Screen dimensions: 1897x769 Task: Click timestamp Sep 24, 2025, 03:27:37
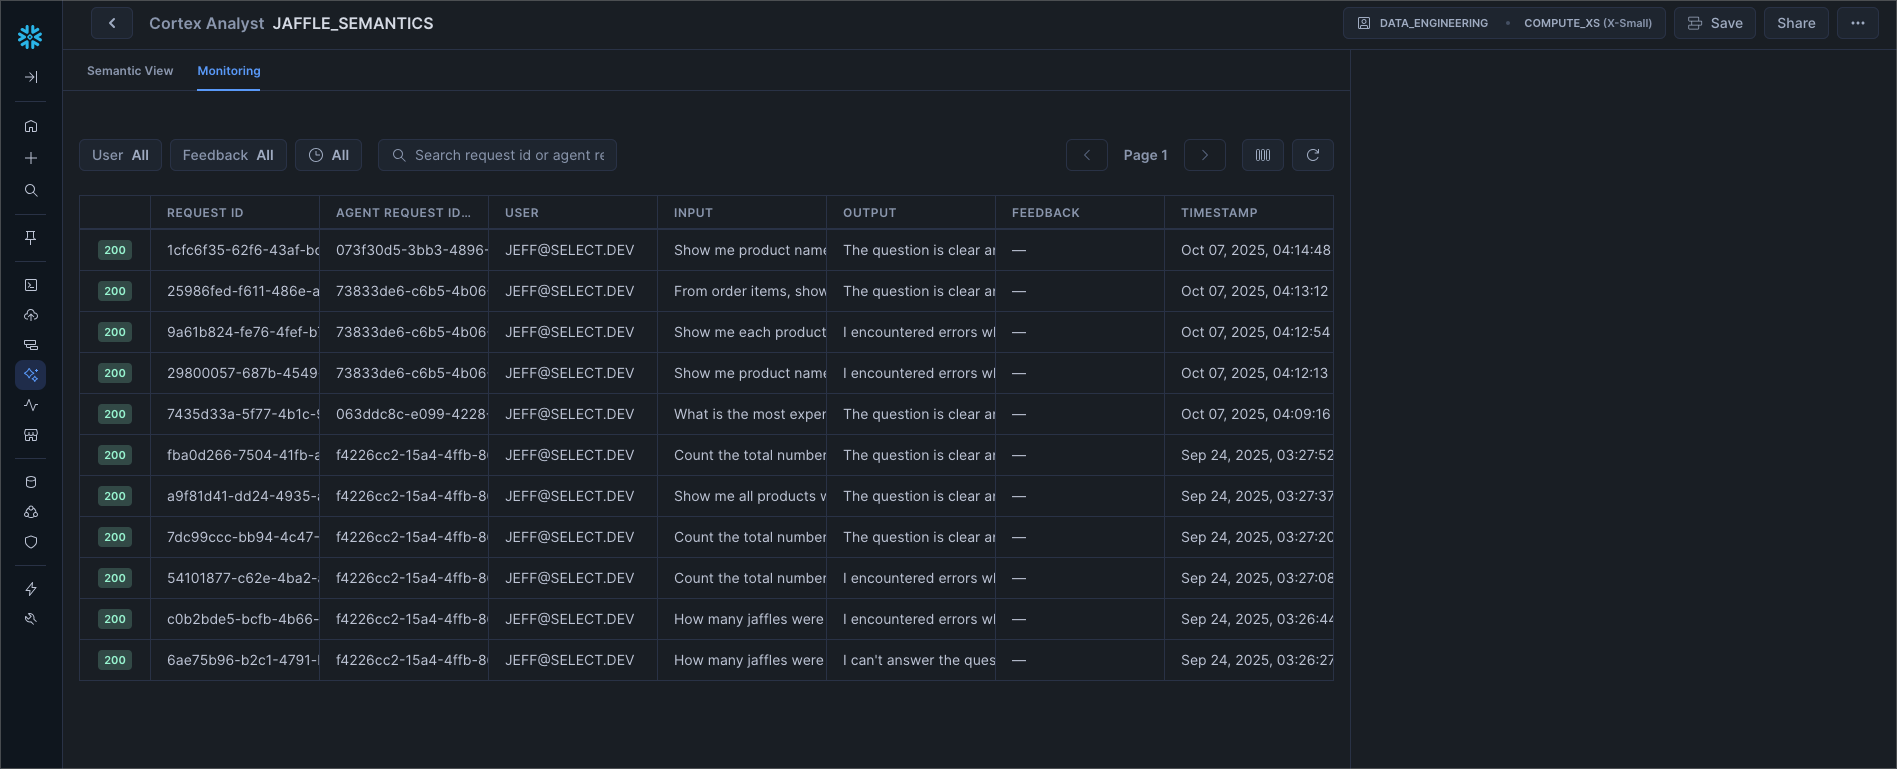(x=1257, y=496)
